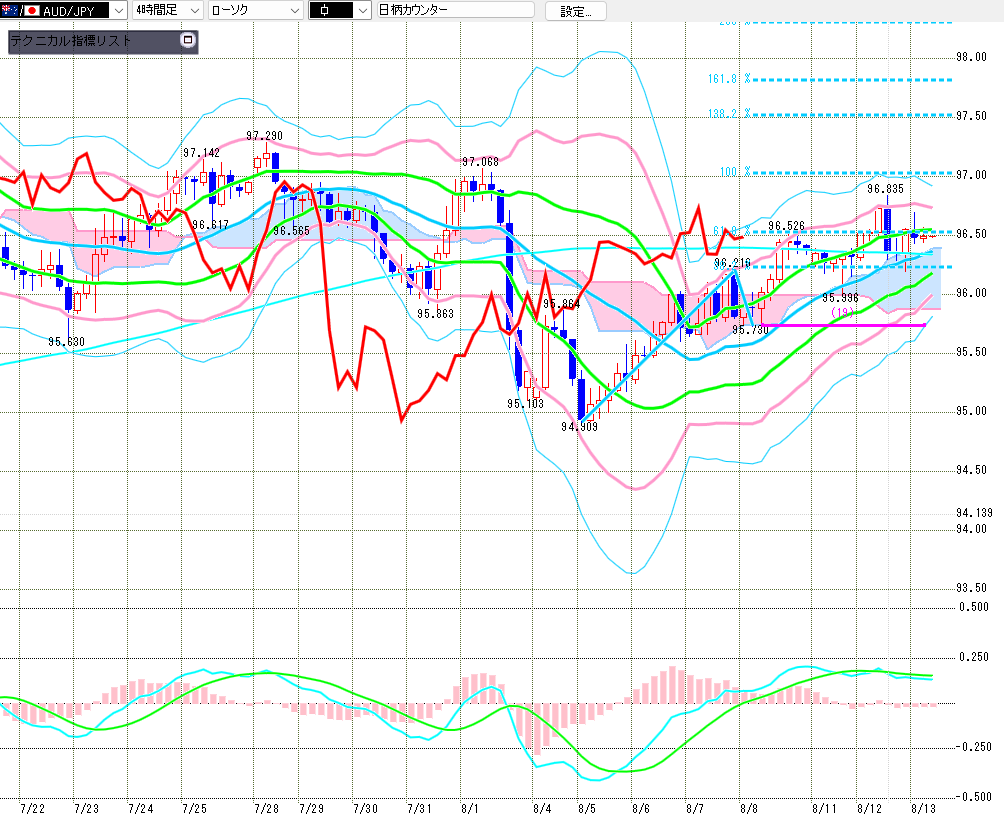Click the 0.250 MACD axis label
Screen dimensions: 1004x816
coord(974,657)
